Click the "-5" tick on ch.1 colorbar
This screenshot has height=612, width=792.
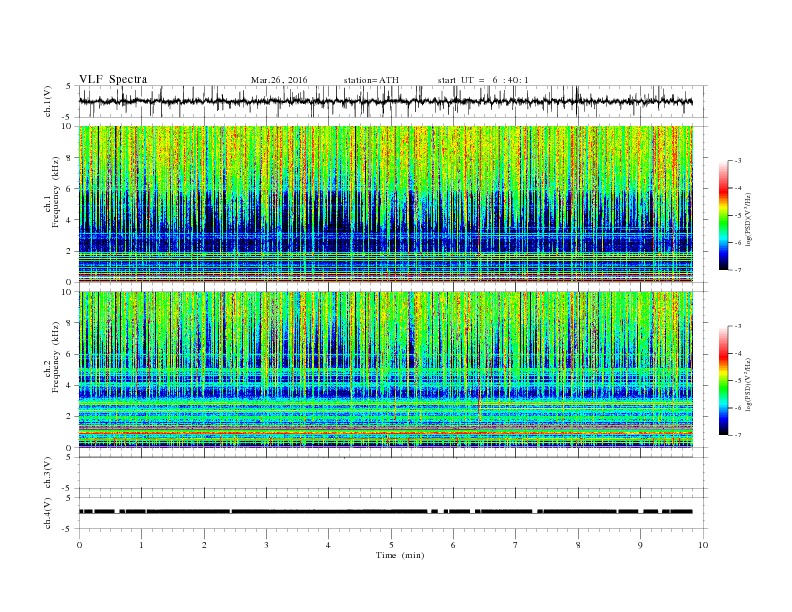738,216
